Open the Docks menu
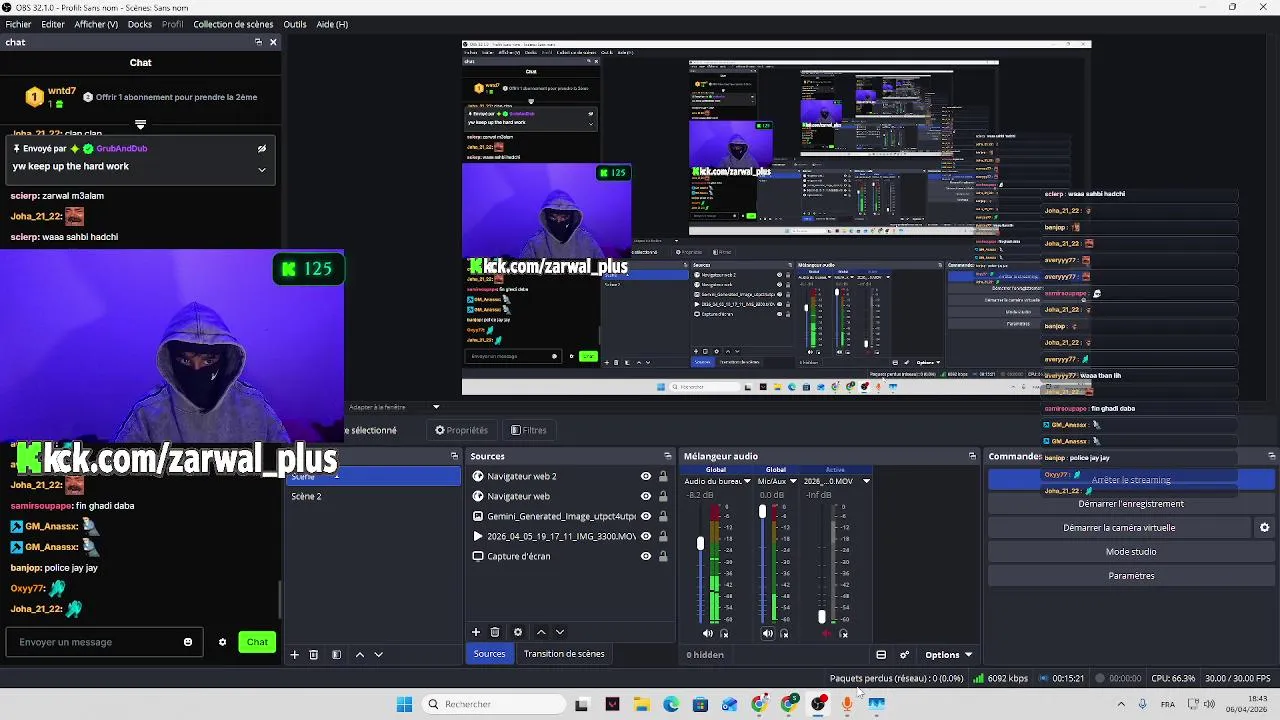1280x720 pixels. 140,24
